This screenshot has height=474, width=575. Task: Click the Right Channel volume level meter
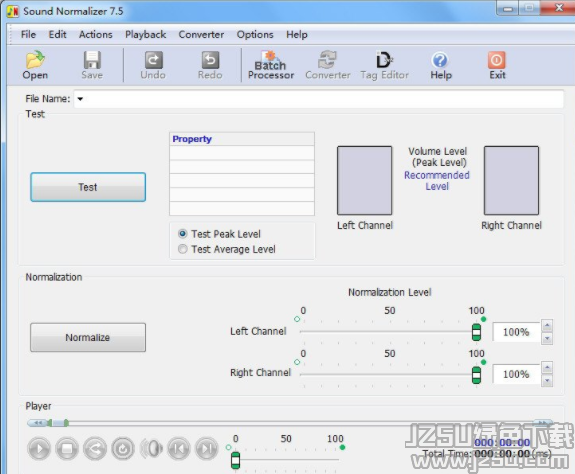point(511,180)
